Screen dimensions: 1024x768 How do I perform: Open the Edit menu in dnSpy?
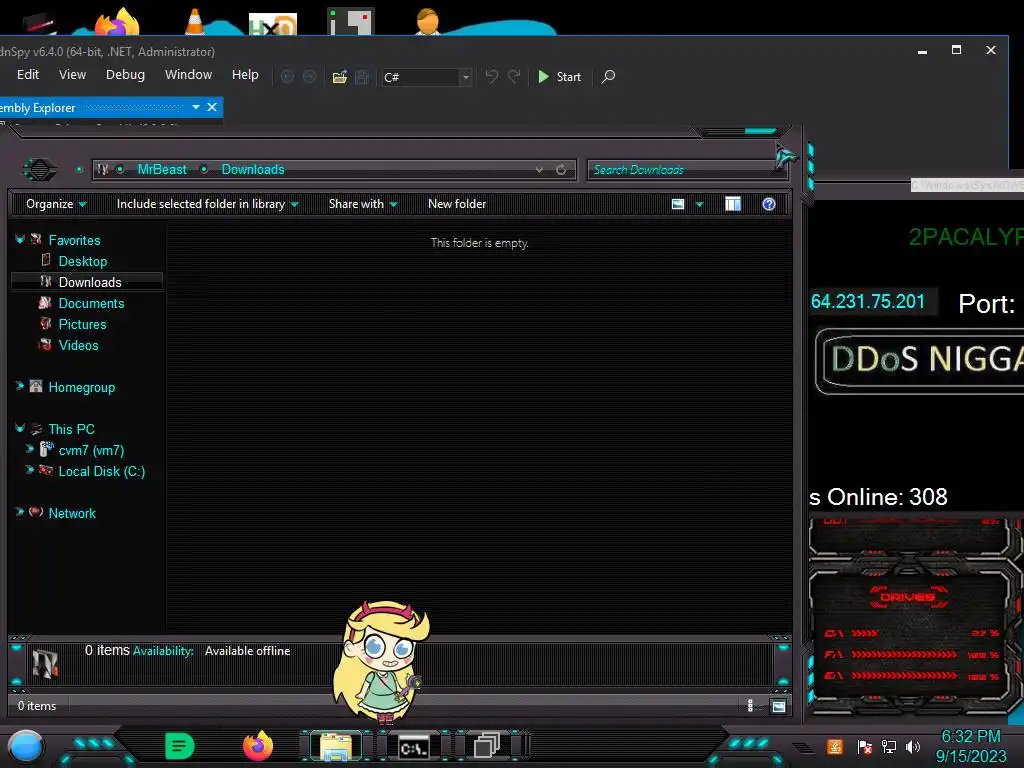[x=27, y=75]
